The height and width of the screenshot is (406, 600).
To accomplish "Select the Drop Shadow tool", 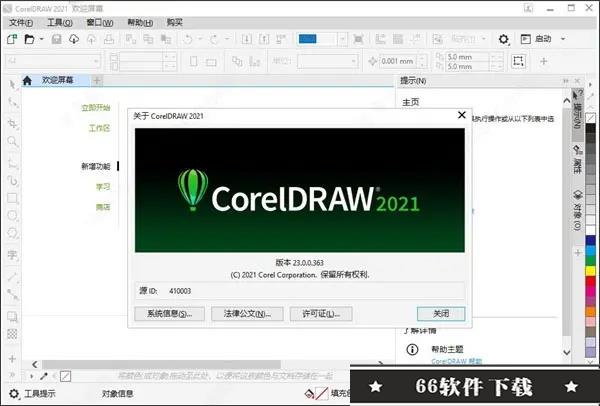I will point(13,316).
